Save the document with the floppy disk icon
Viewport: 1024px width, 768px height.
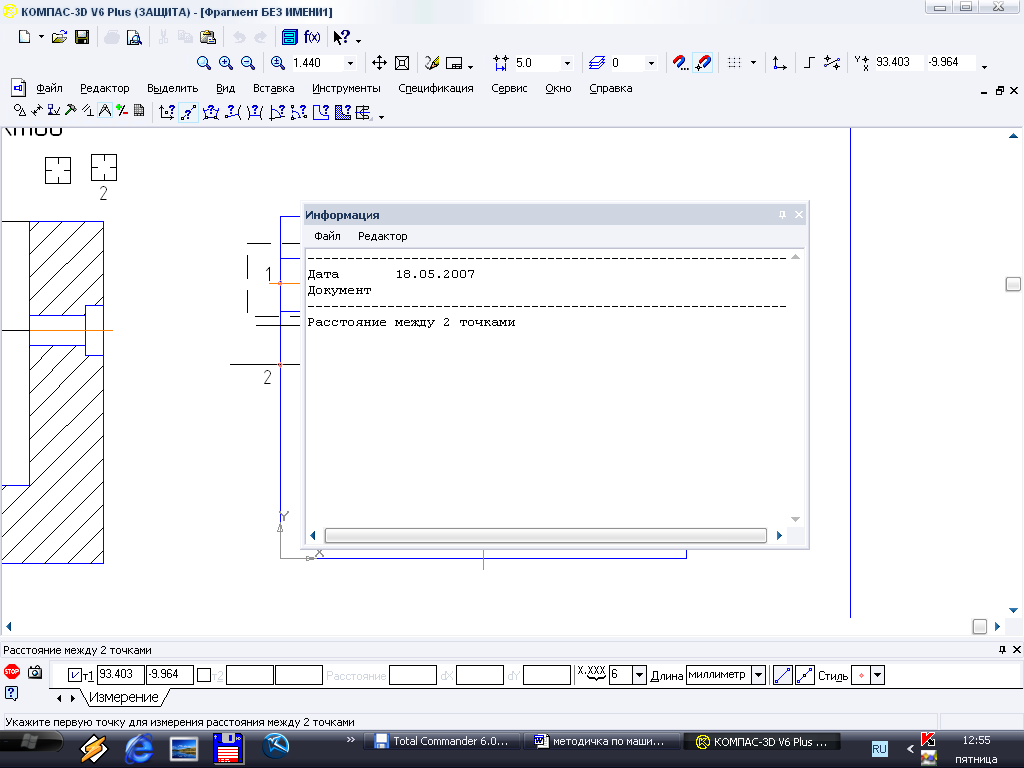pyautogui.click(x=82, y=37)
